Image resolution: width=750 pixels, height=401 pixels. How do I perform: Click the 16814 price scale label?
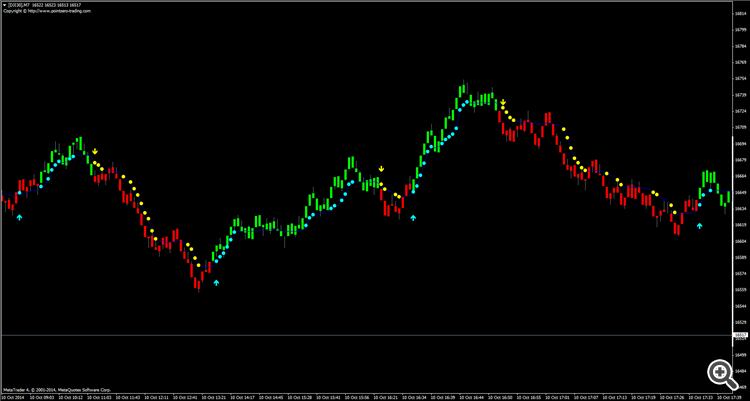tap(741, 14)
